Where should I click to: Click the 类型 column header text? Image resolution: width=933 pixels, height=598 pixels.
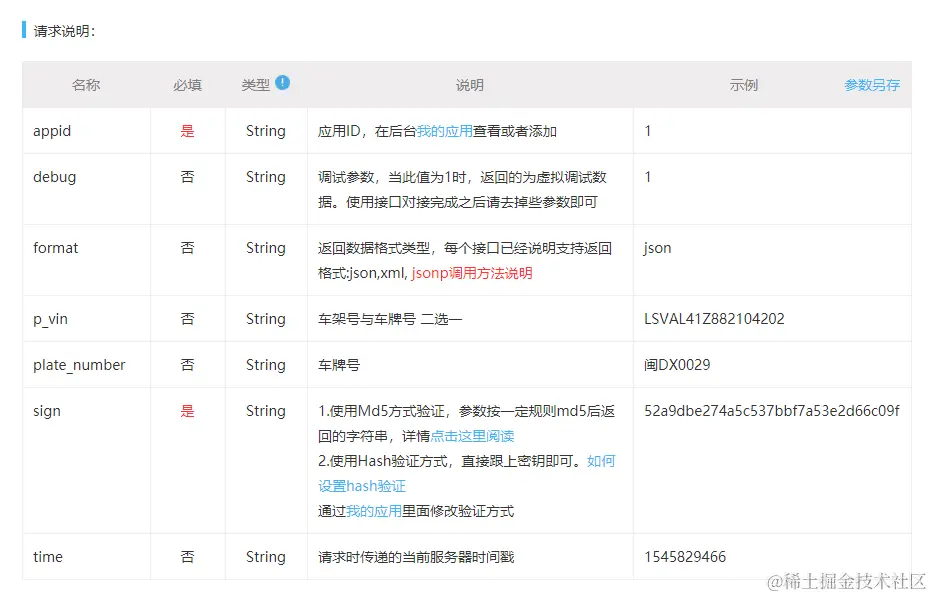pos(255,85)
